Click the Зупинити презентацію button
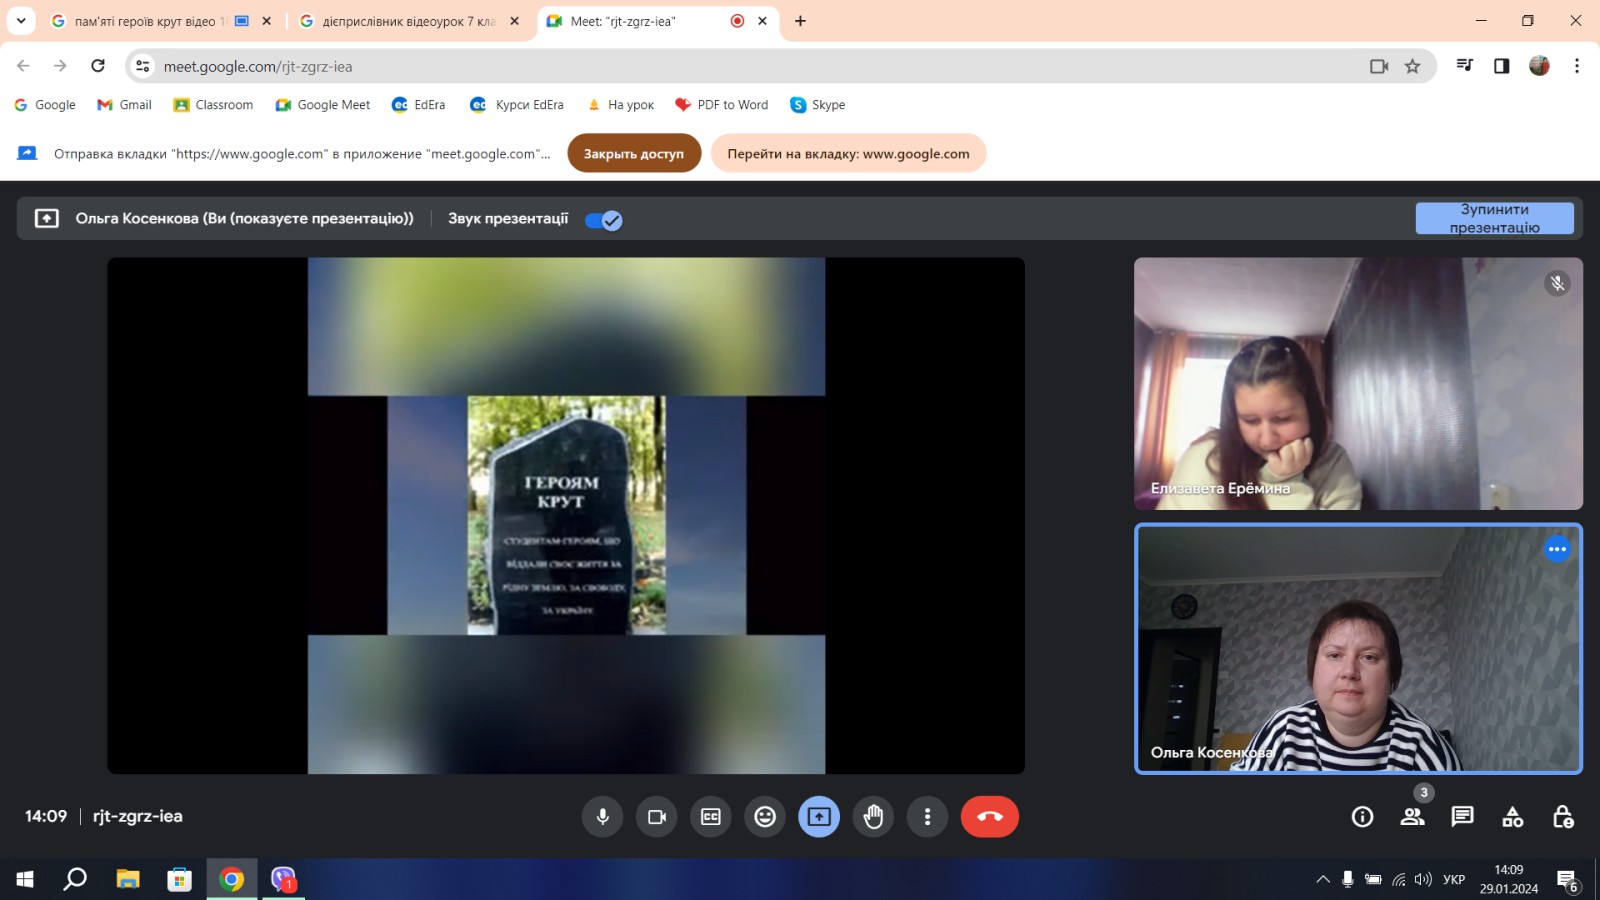1600x900 pixels. pos(1494,218)
